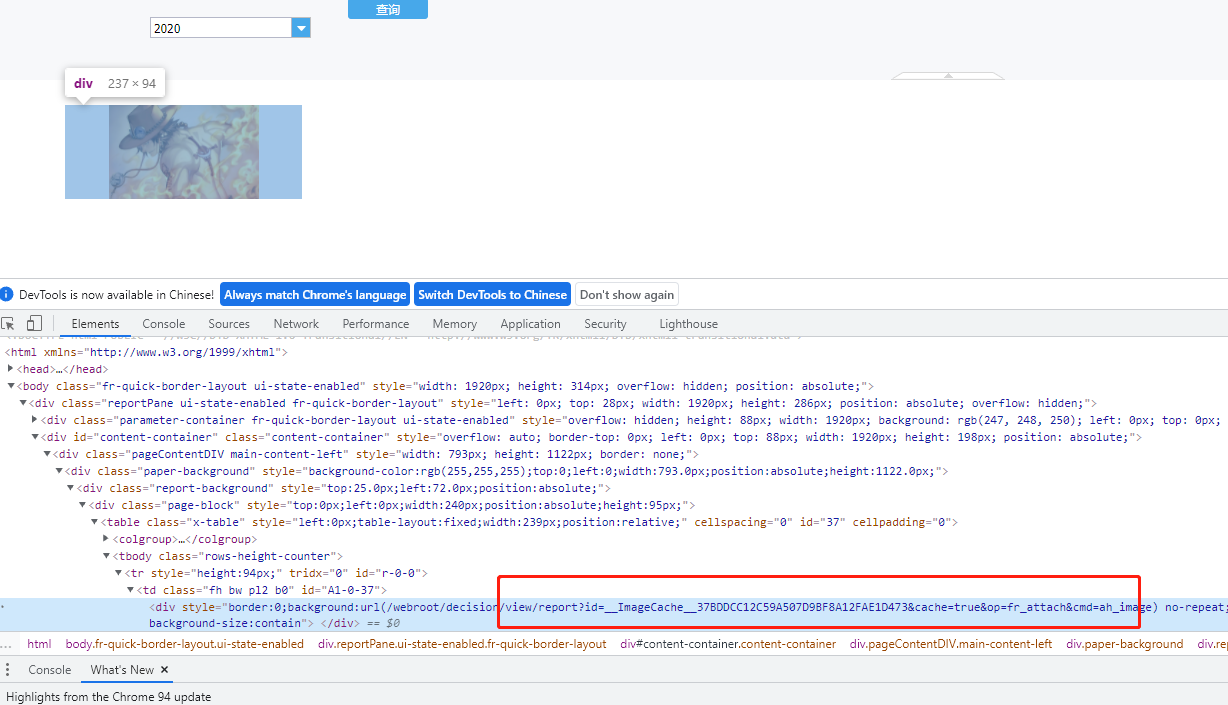Open the Lighthouse tab
Screen dimensions: 1228x705
(688, 324)
